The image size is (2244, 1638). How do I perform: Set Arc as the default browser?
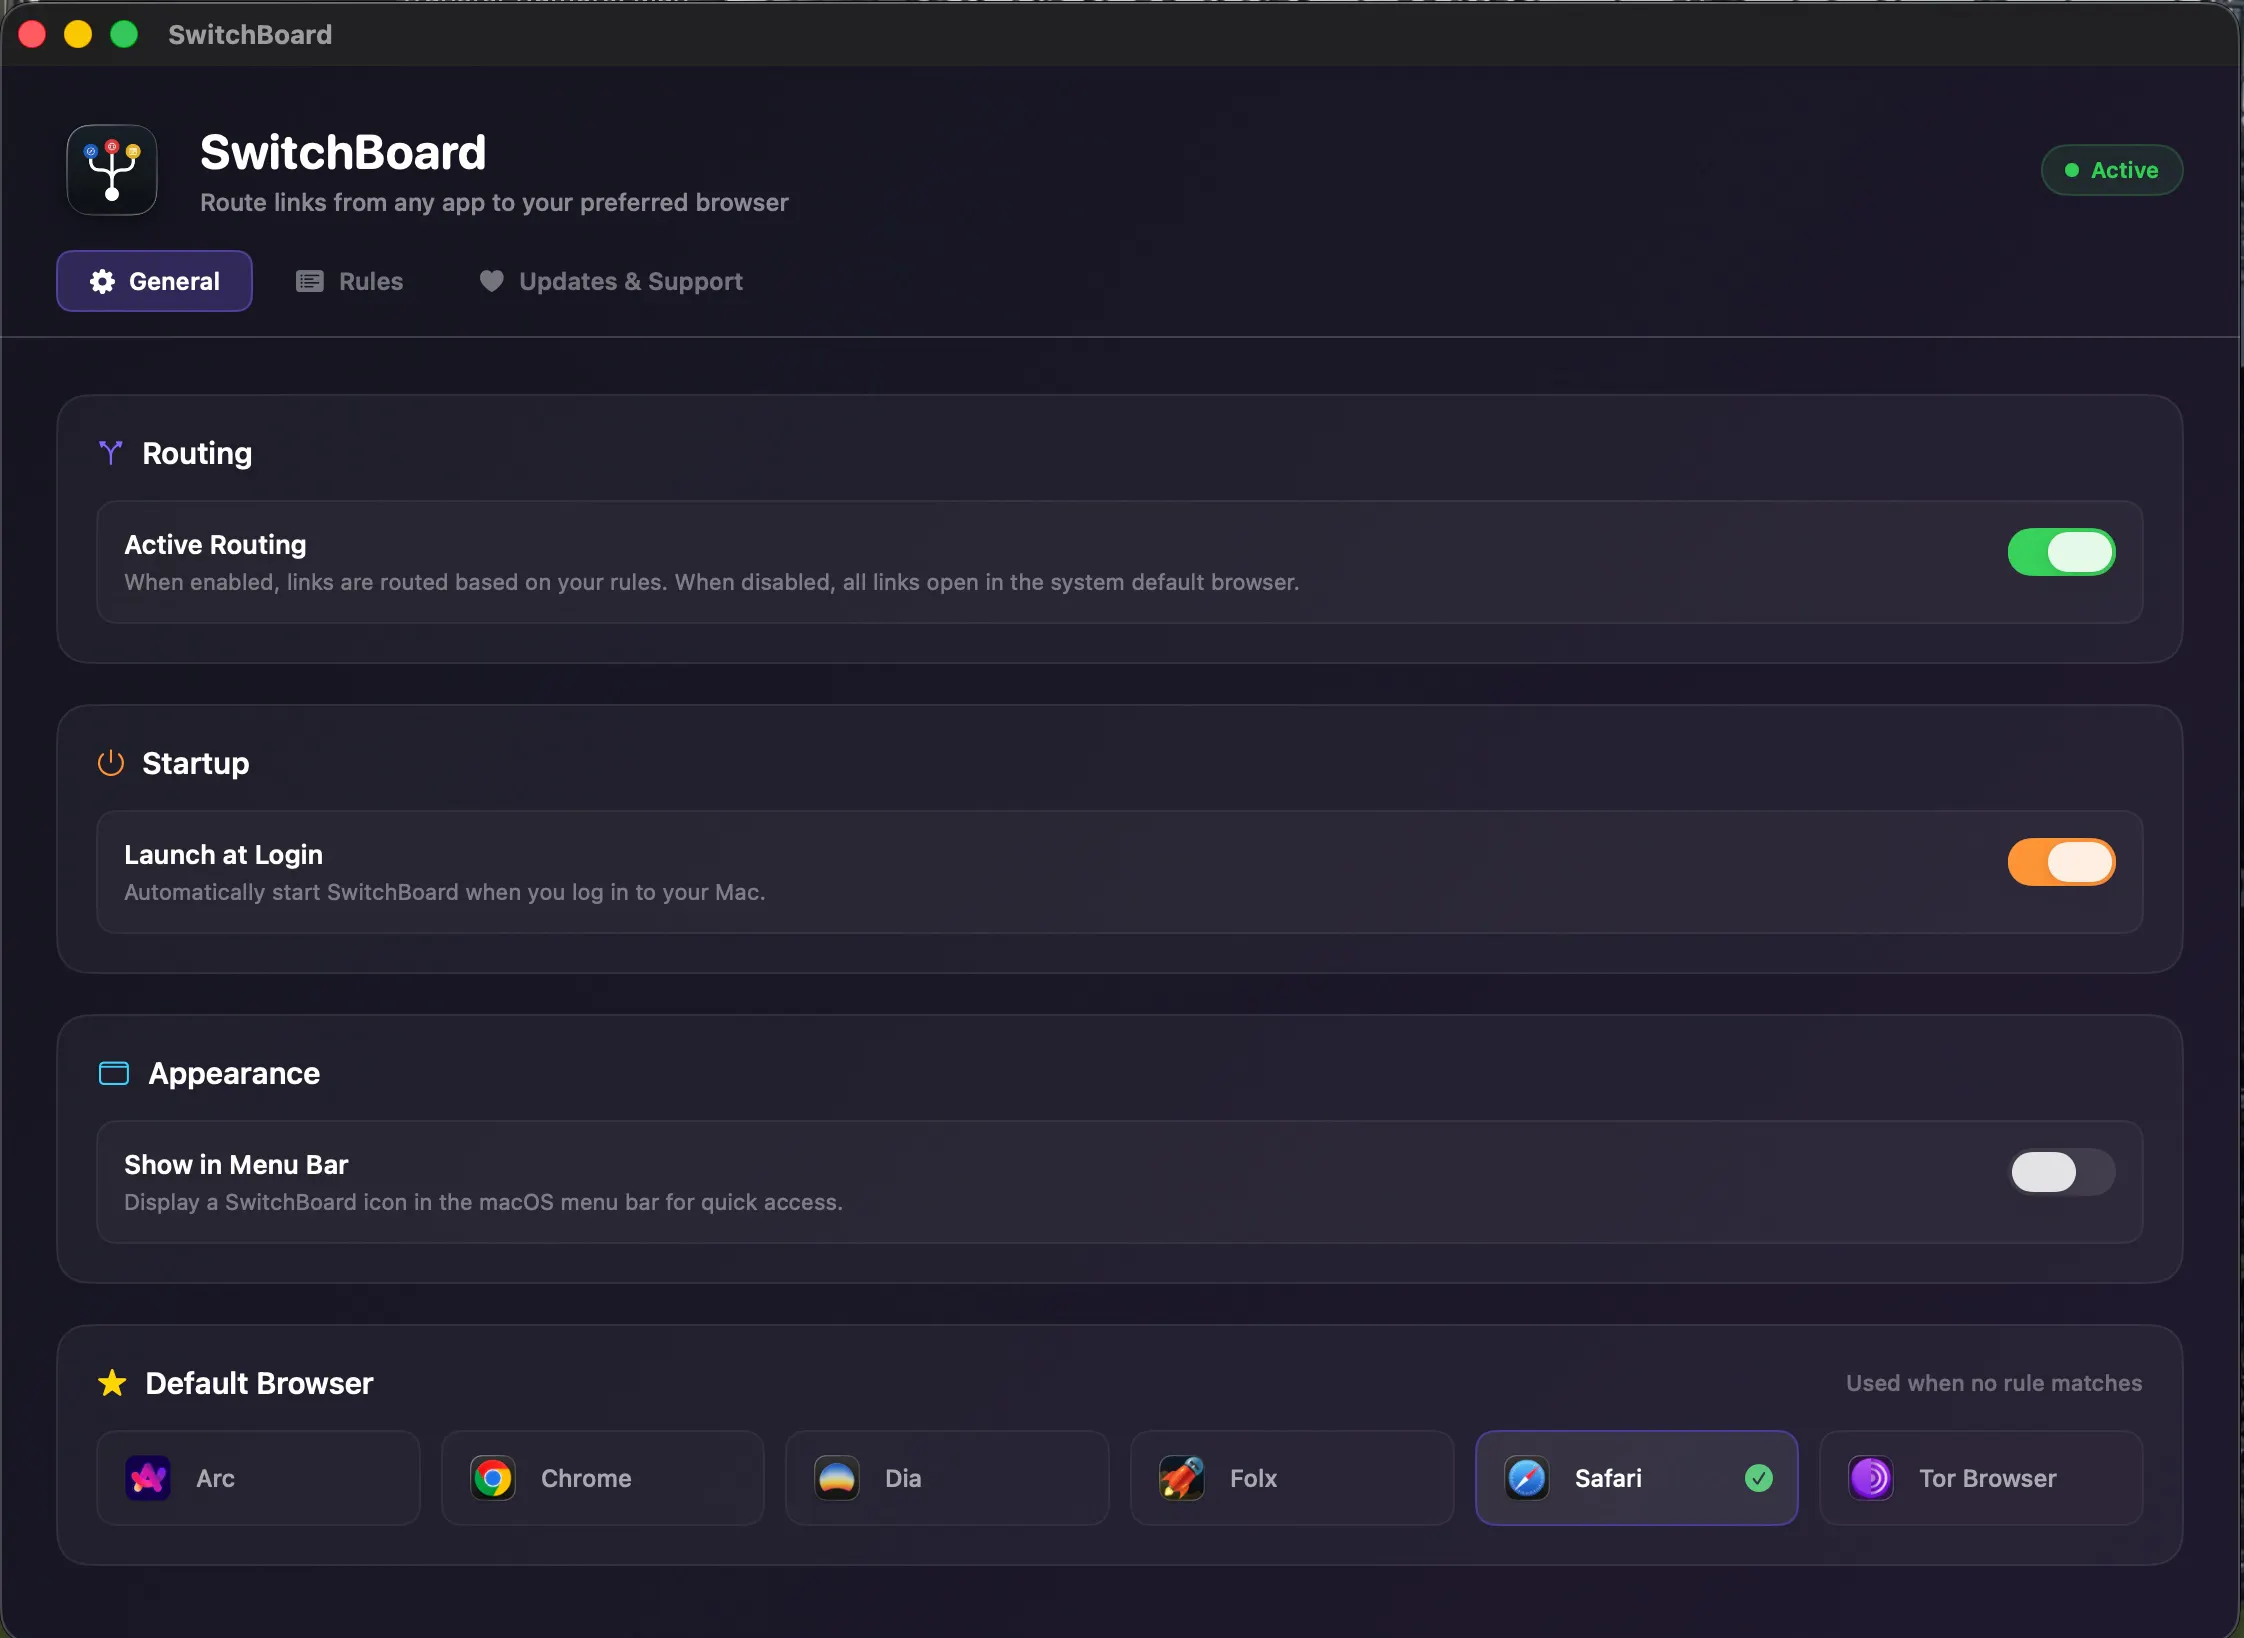[258, 1478]
